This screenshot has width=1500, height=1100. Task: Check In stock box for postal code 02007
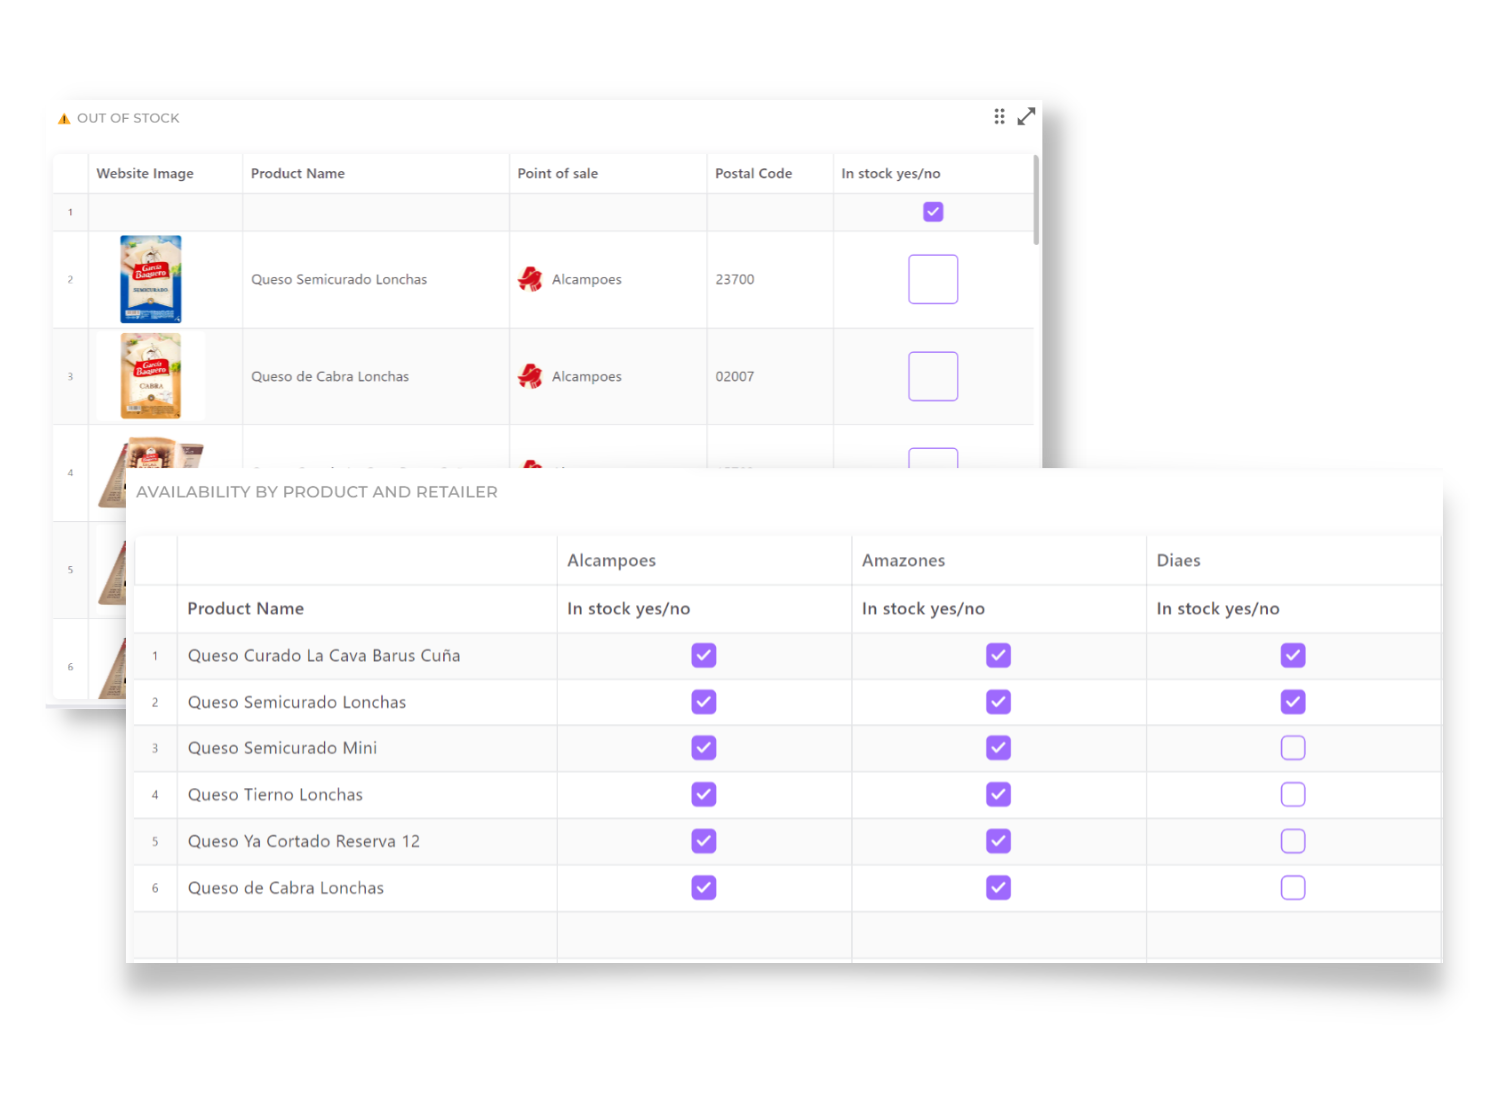click(933, 376)
